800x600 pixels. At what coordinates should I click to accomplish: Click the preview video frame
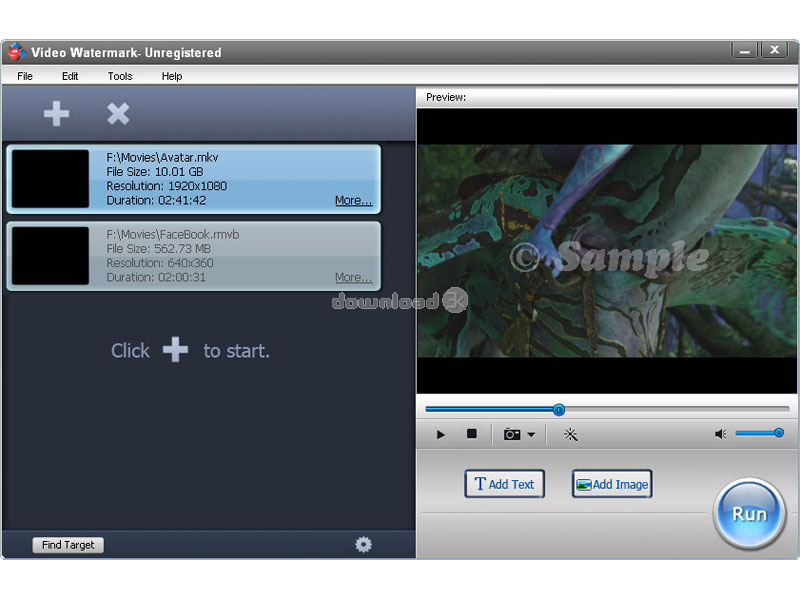pyautogui.click(x=607, y=251)
